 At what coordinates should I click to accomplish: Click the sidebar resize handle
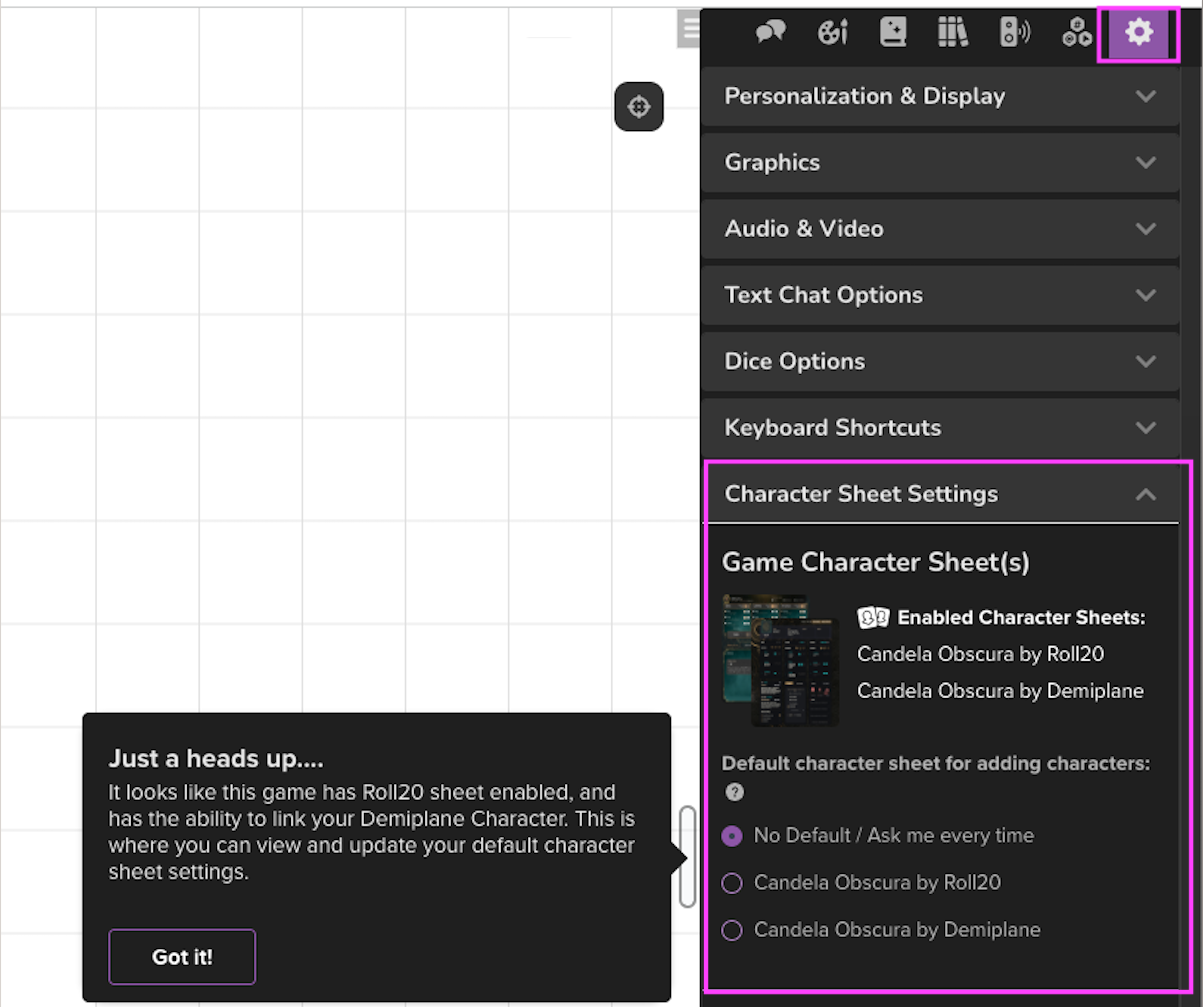pos(687,857)
